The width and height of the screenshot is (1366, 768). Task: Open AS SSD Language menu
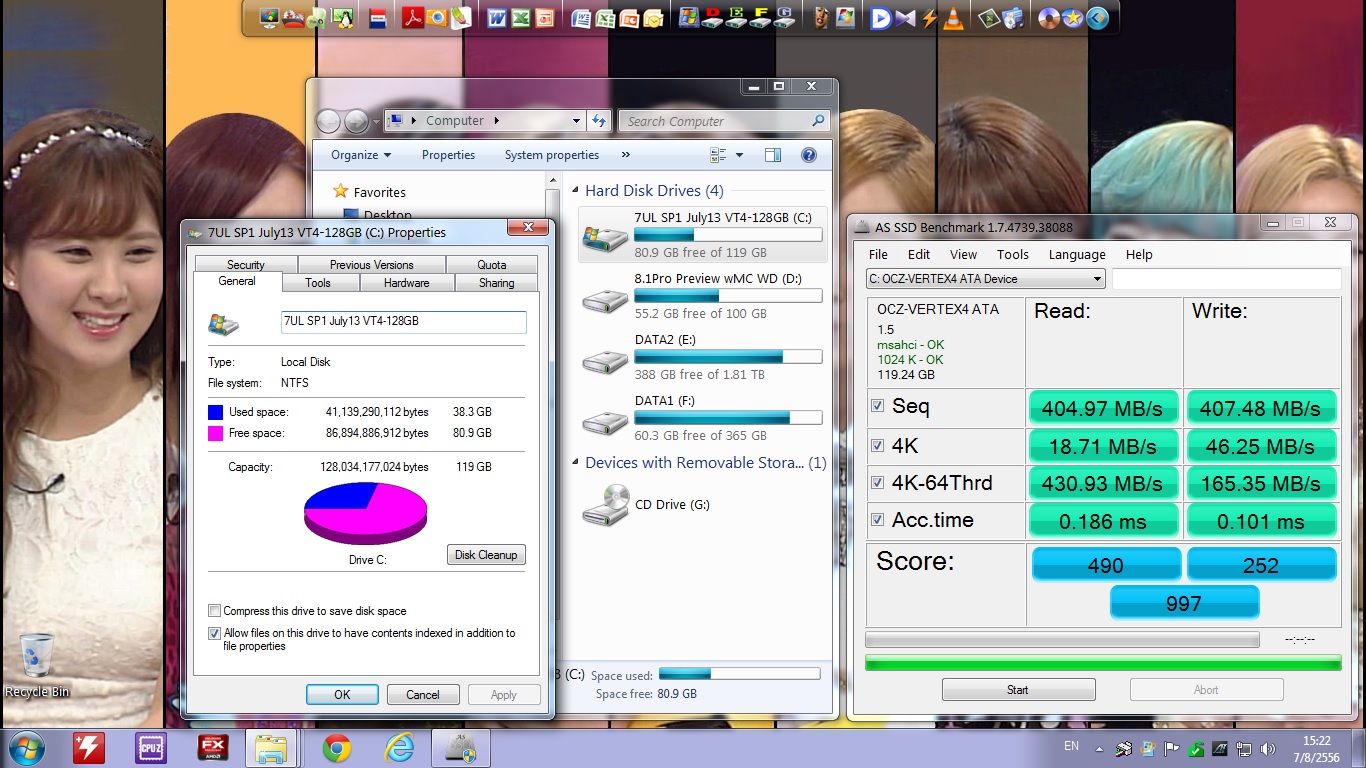[x=1077, y=254]
